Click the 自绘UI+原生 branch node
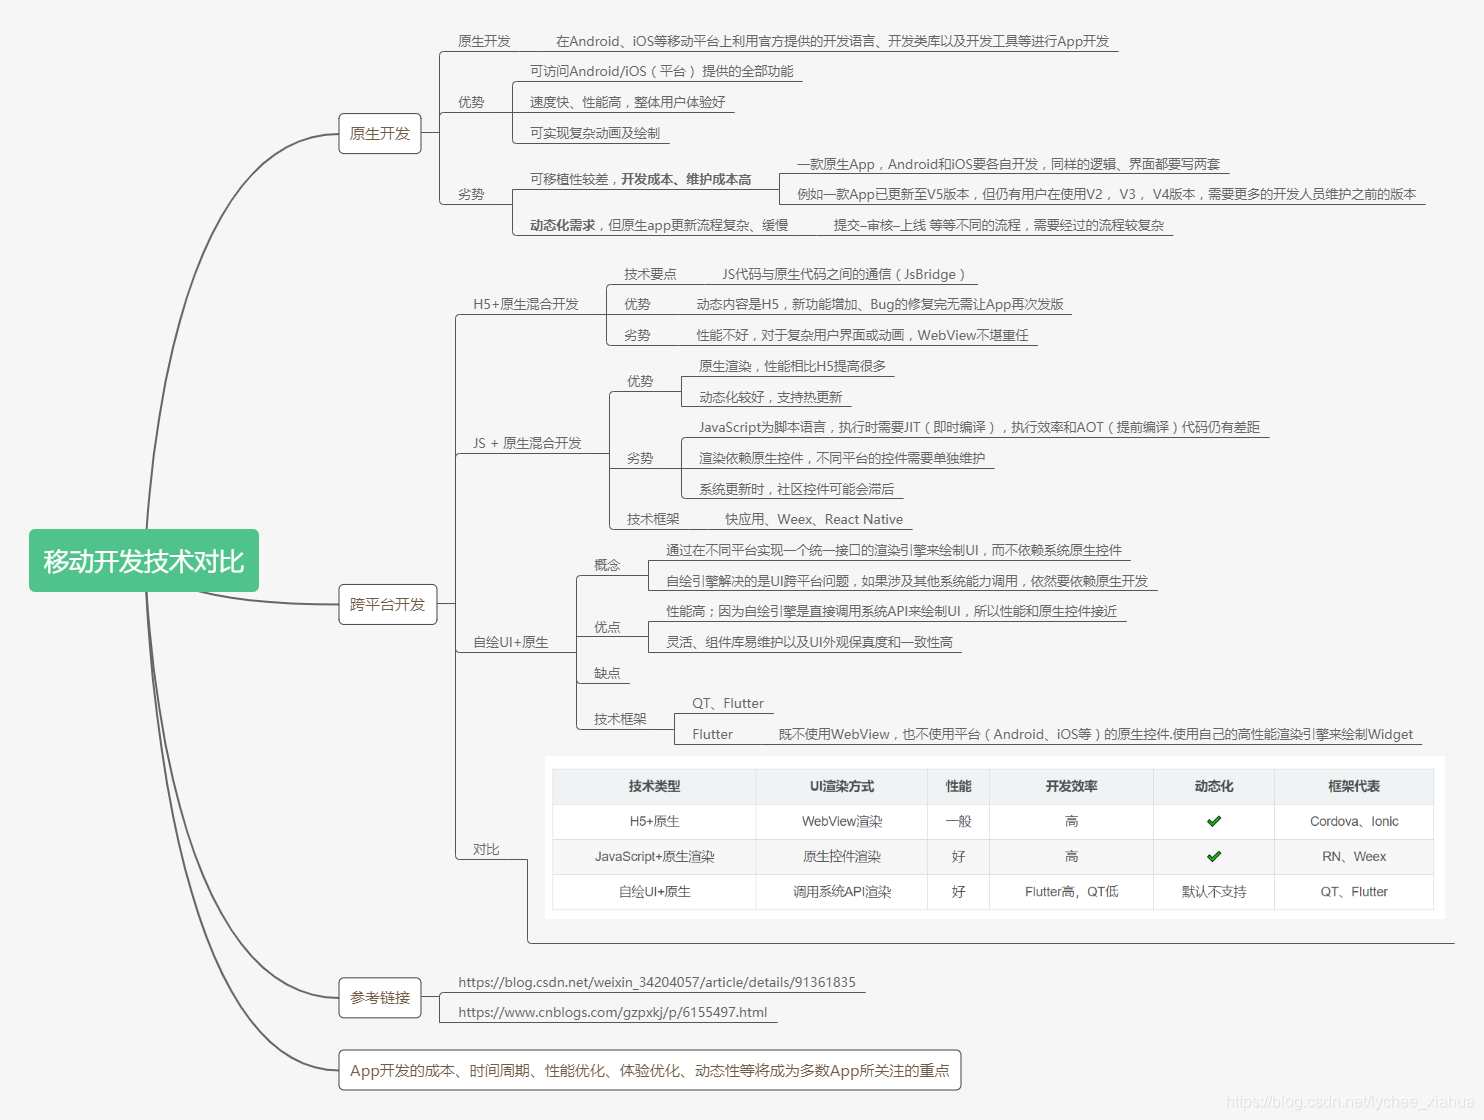This screenshot has width=1484, height=1120. (x=511, y=642)
